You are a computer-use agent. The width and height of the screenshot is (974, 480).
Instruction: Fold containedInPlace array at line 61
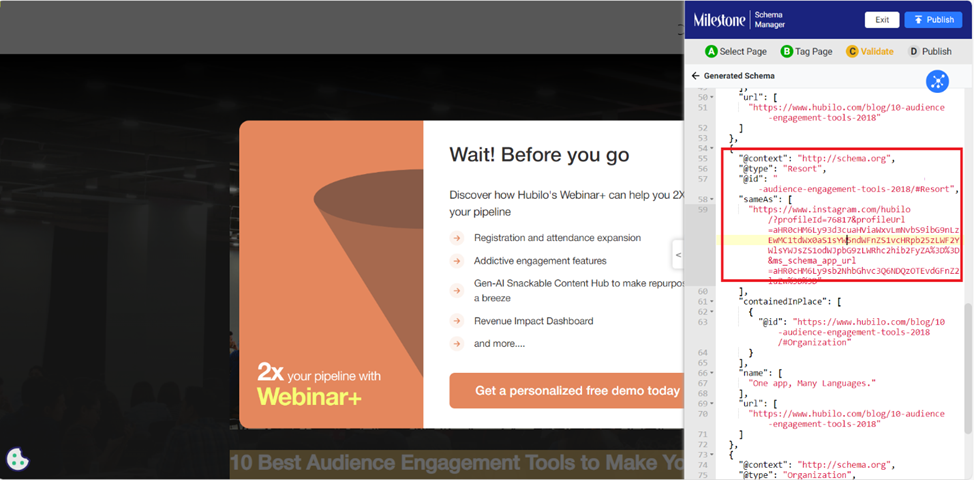712,302
